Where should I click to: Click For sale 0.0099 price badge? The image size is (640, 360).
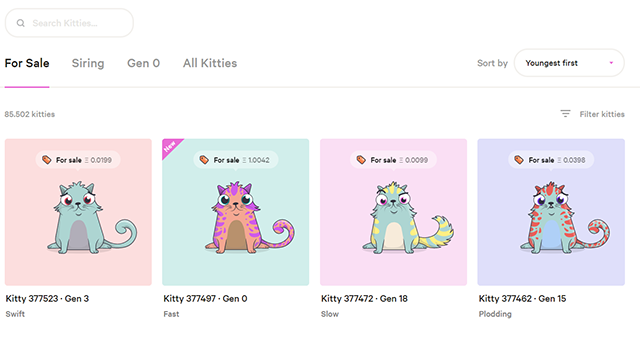tap(393, 160)
